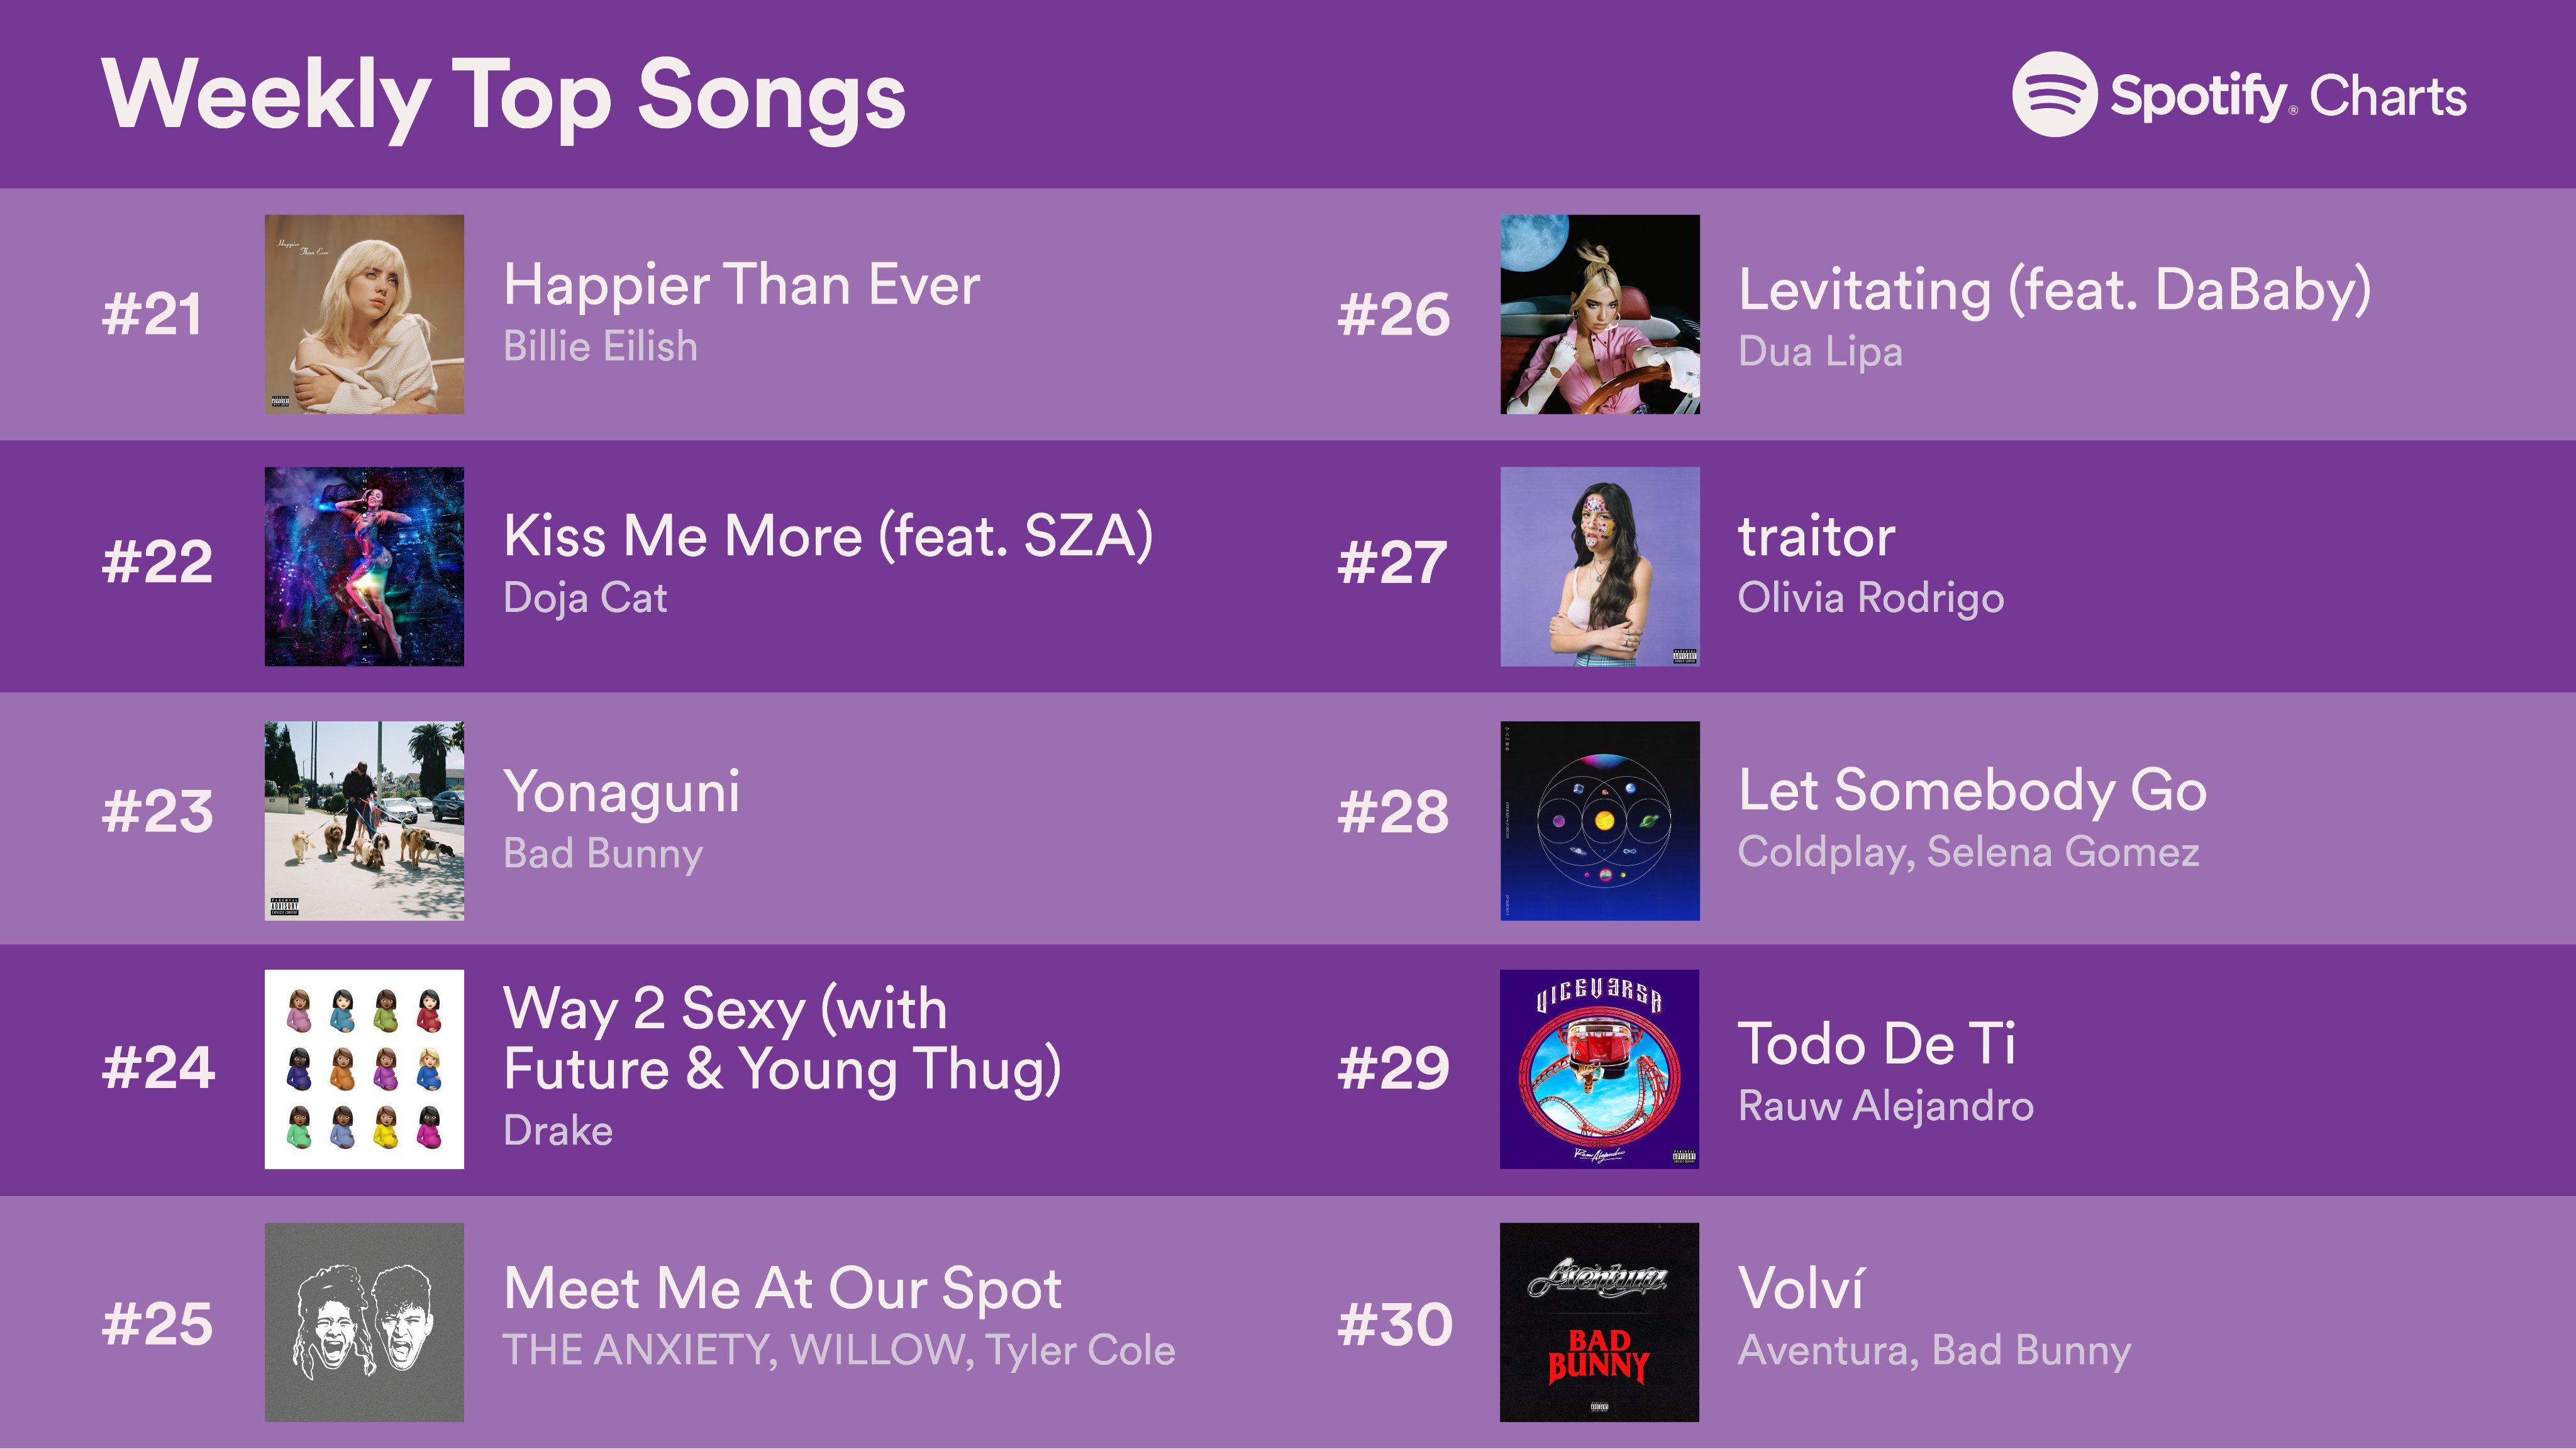This screenshot has width=2576, height=1449.
Task: Select the Billie Eilish artist name
Action: (600, 347)
